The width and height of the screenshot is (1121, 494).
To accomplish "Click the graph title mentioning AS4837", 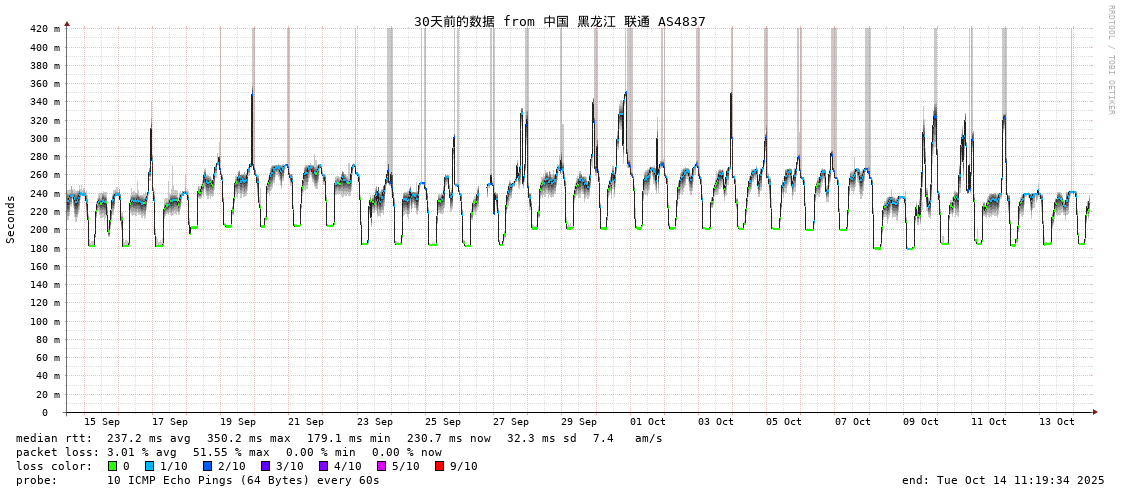I will [559, 21].
